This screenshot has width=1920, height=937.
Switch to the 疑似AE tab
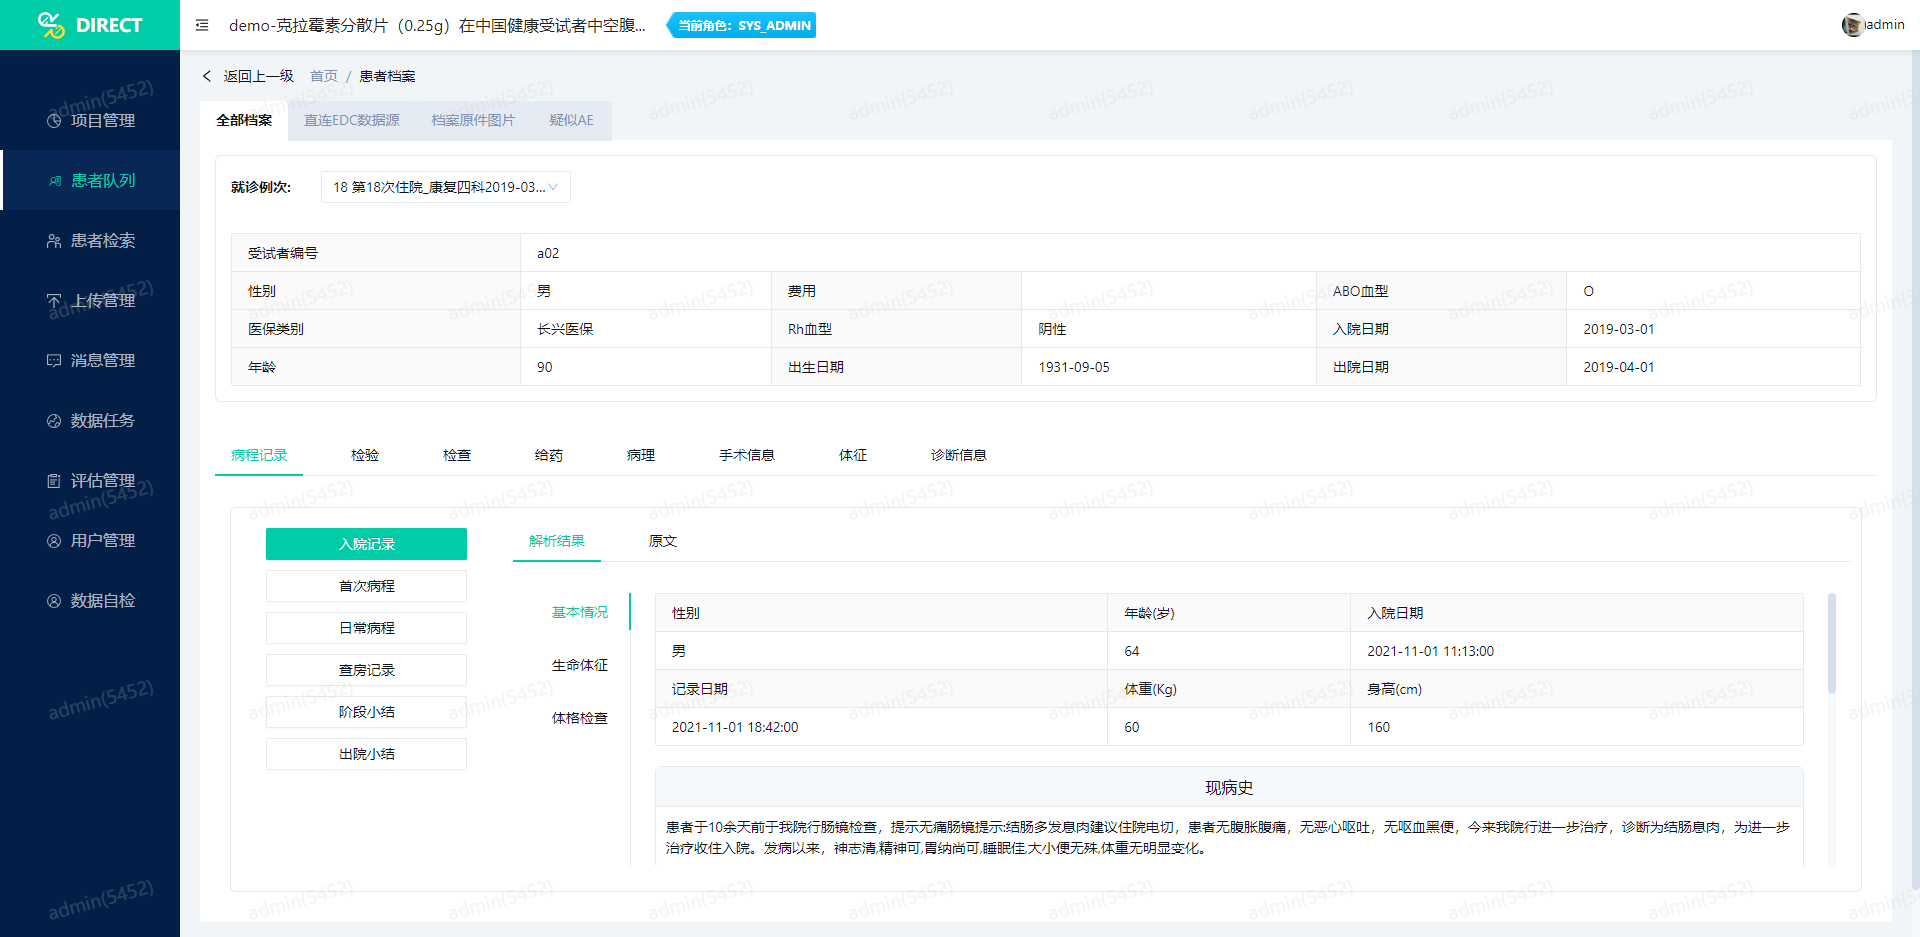pos(571,120)
